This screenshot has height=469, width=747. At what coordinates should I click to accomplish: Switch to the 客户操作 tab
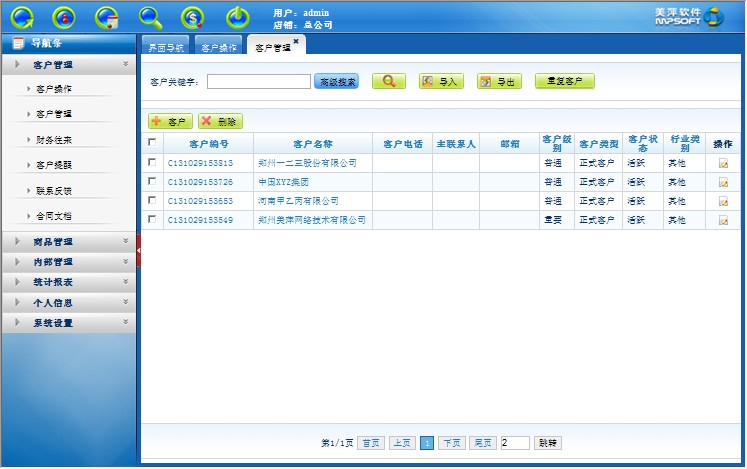219,47
